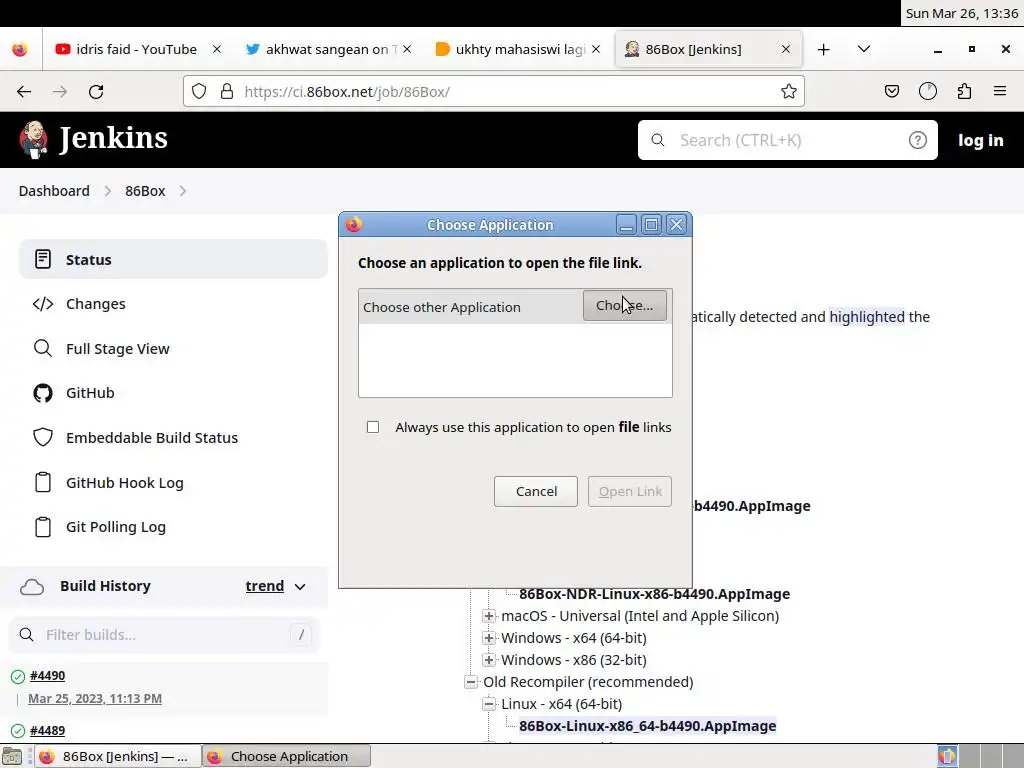Bookmark this page with the star icon
The image size is (1024, 768).
pyautogui.click(x=789, y=91)
